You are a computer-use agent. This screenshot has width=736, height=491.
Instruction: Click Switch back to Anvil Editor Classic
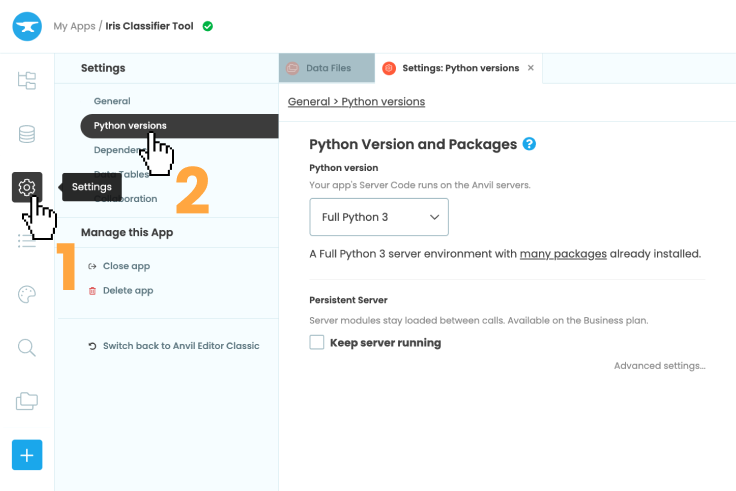click(180, 346)
